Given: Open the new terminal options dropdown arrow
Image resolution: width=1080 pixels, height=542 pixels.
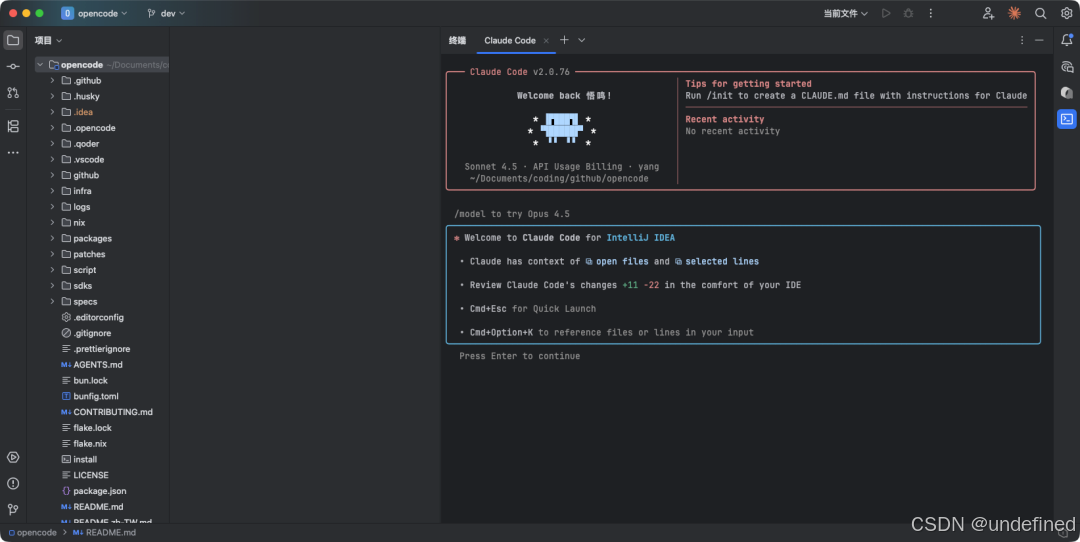Looking at the screenshot, I should 582,40.
